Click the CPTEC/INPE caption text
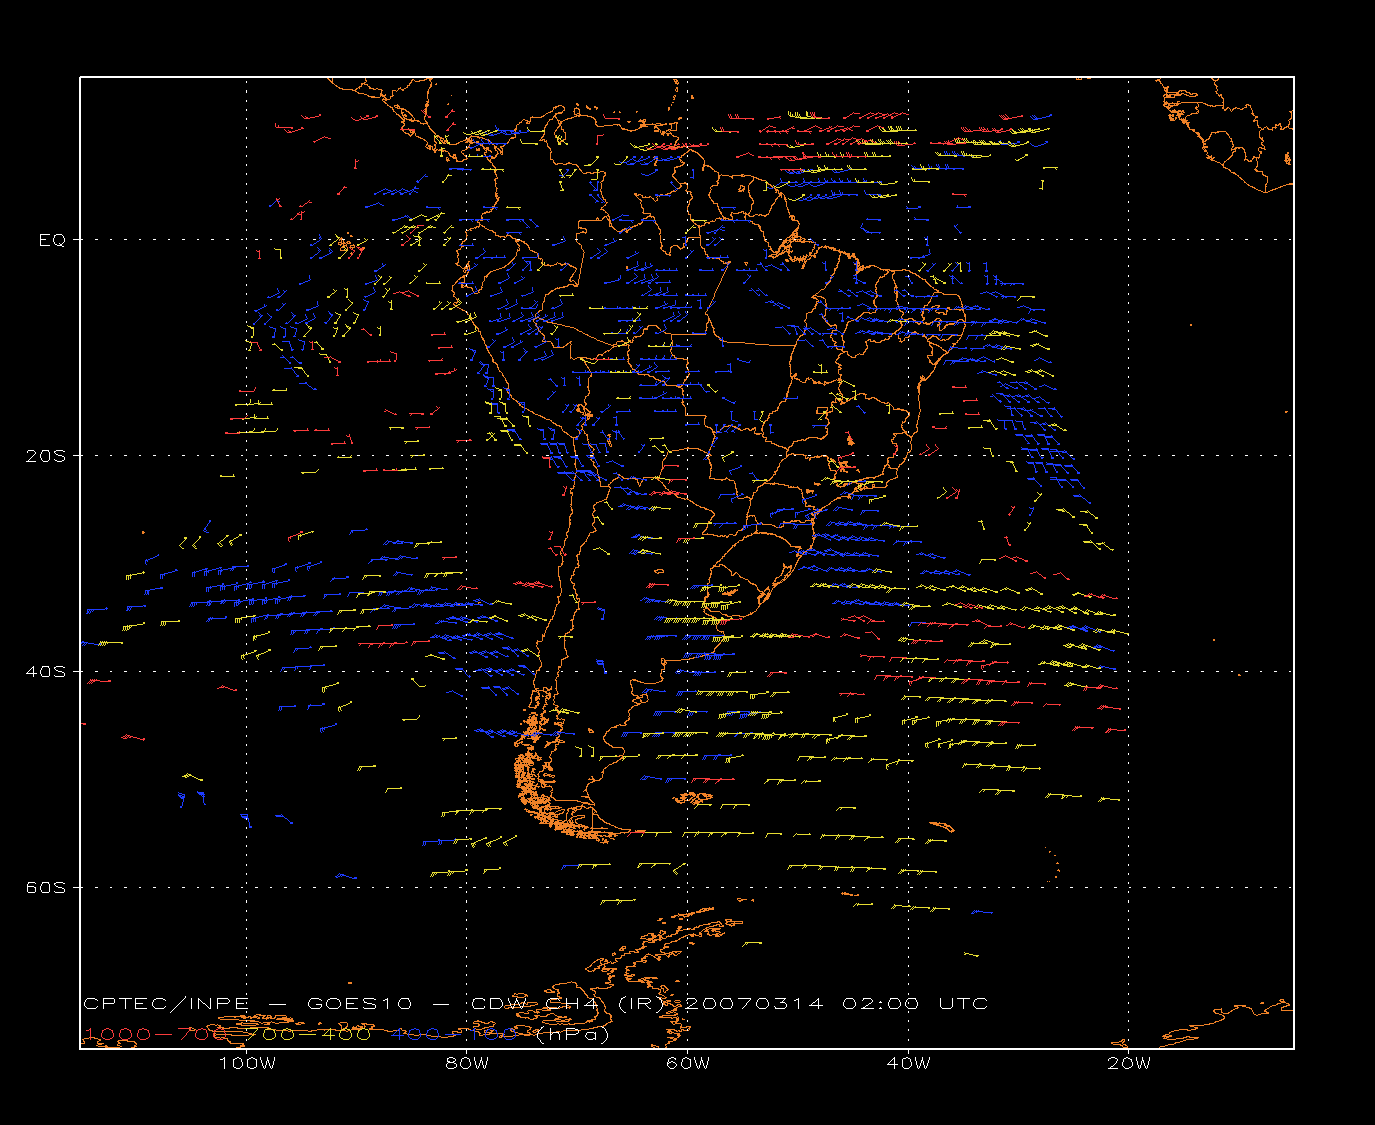This screenshot has width=1375, height=1125. click(168, 1003)
